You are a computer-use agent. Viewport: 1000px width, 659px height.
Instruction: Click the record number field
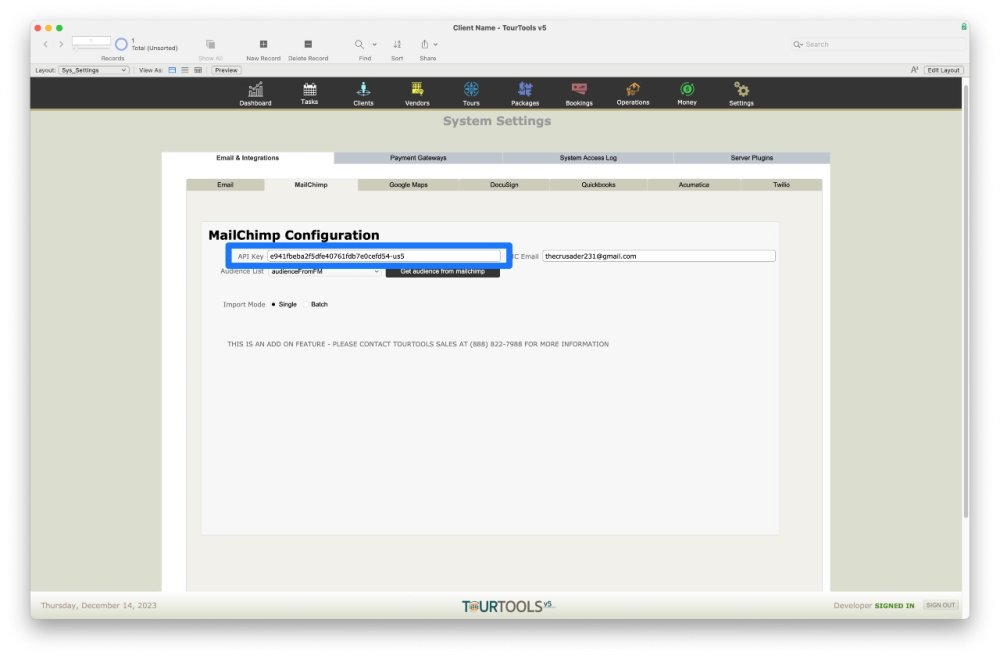coord(91,41)
